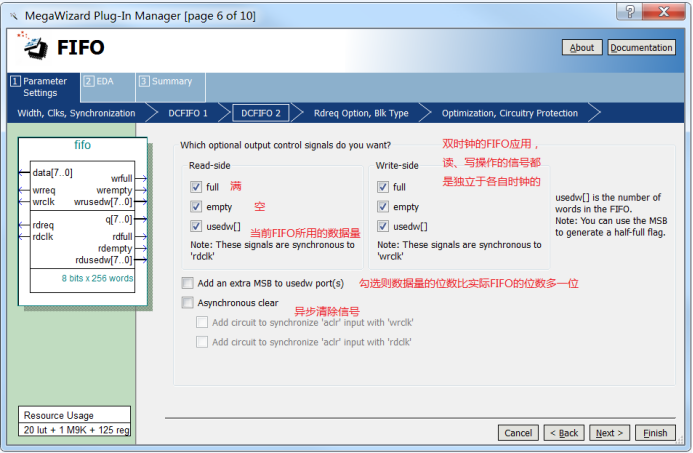Open the Documentation button
This screenshot has width=693, height=453.
(641, 48)
